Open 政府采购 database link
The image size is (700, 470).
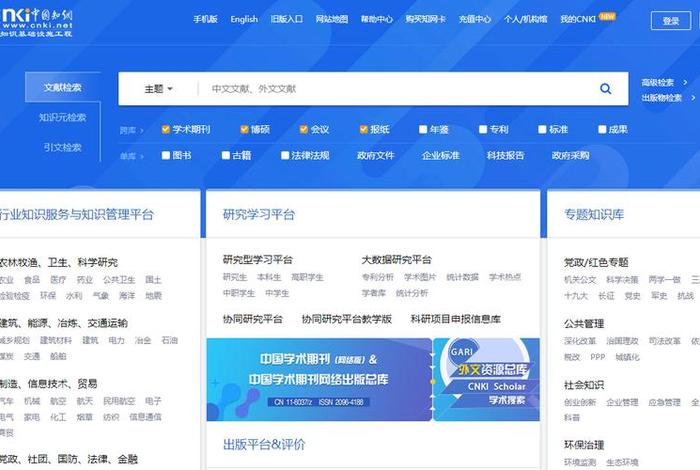(x=571, y=155)
